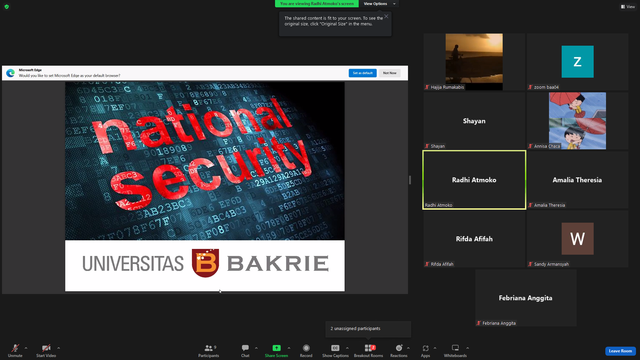Viewport: 640px width, 360px height.
Task: Click the green encryption shield icon
Action: [7, 7]
